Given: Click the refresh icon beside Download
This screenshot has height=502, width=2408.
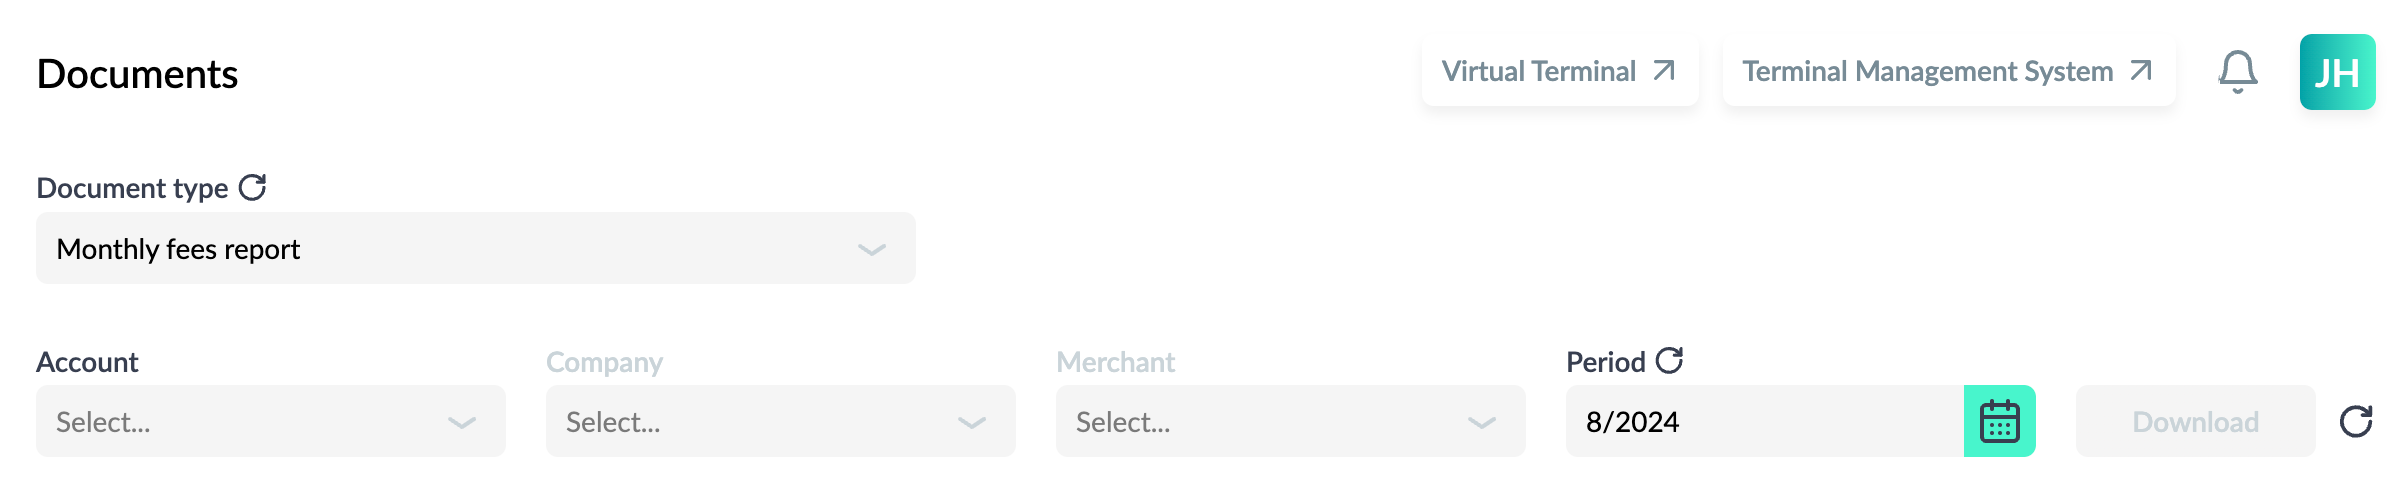Looking at the screenshot, I should click(2356, 421).
